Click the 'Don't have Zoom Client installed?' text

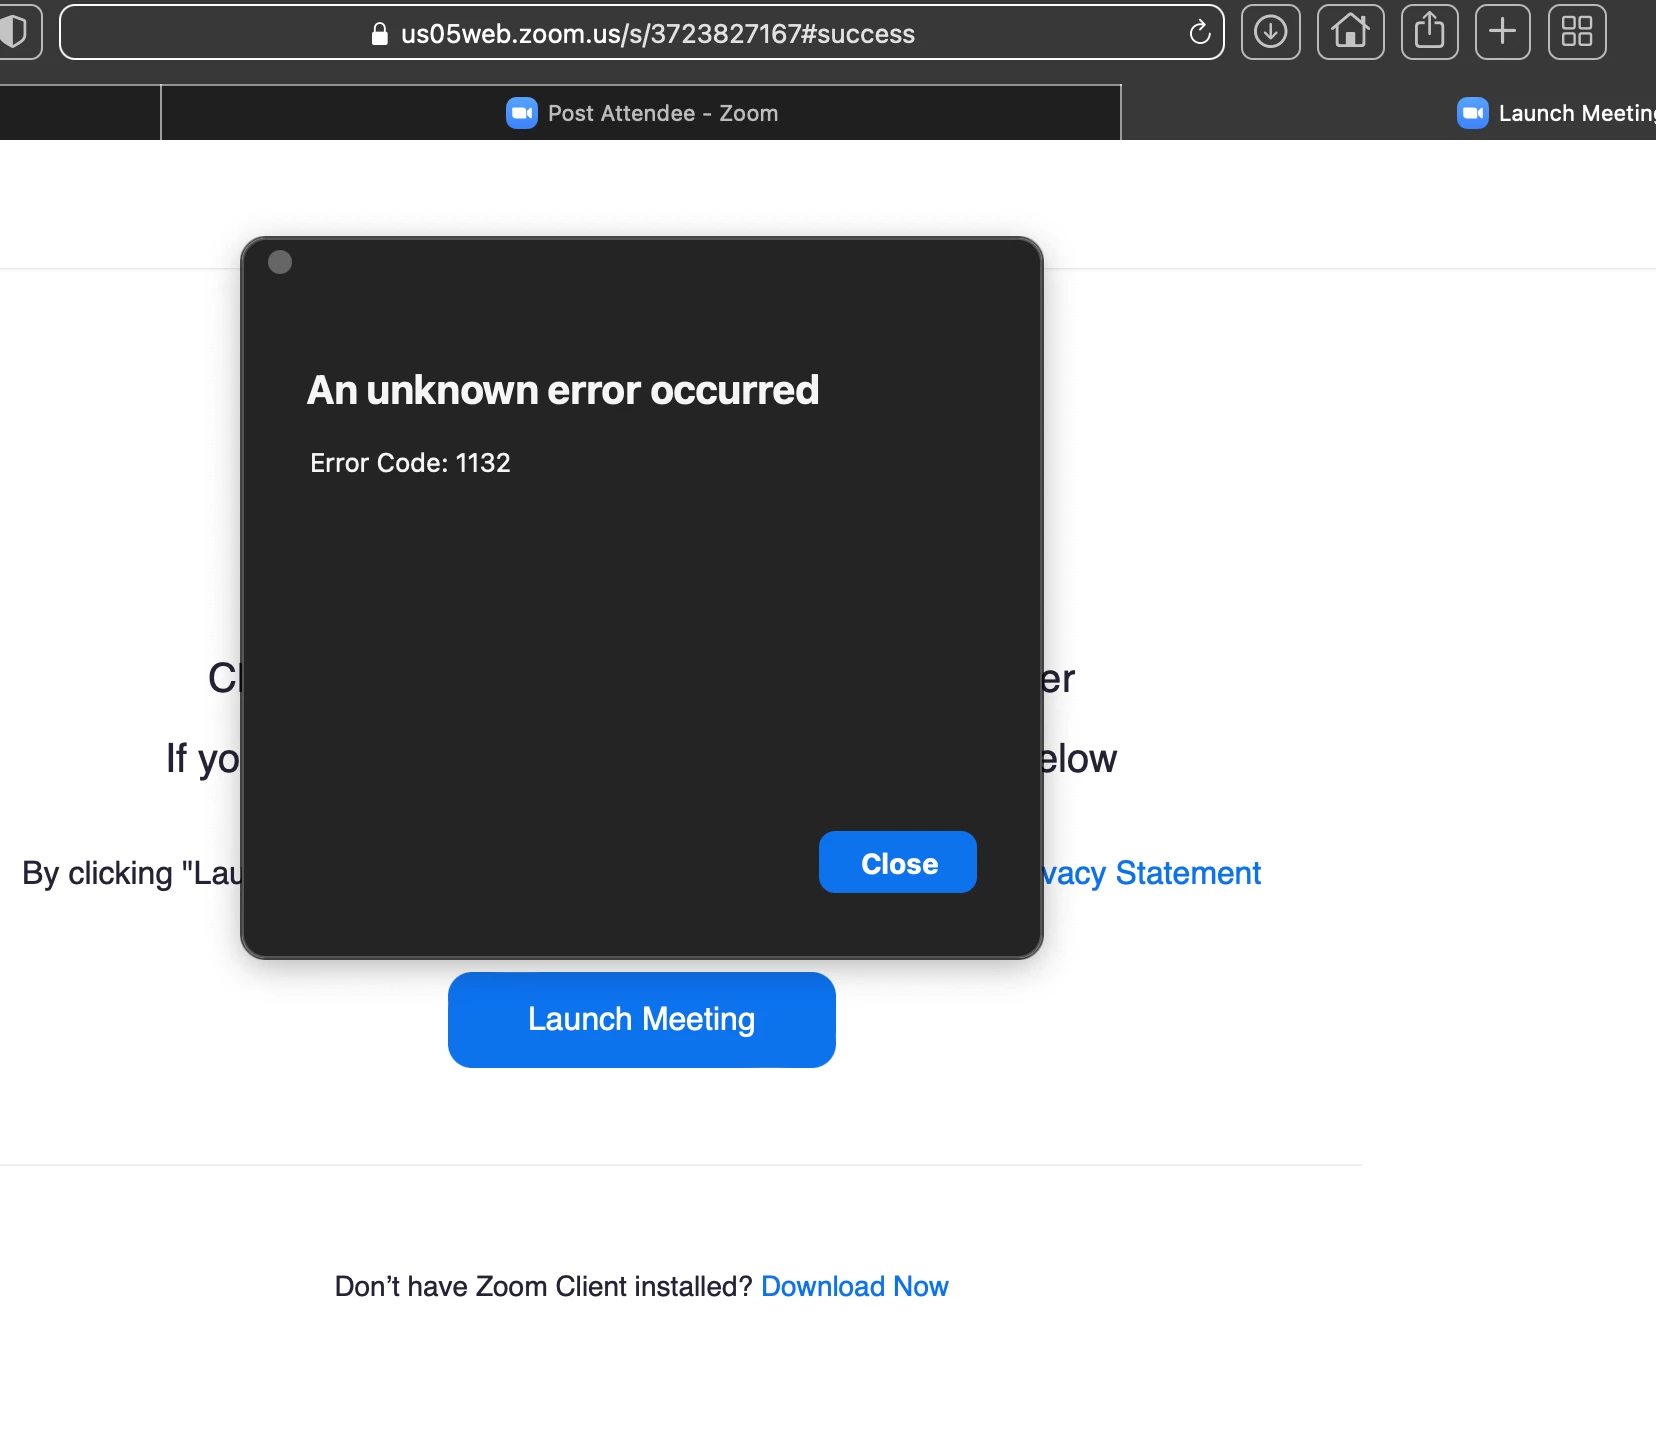(543, 1286)
